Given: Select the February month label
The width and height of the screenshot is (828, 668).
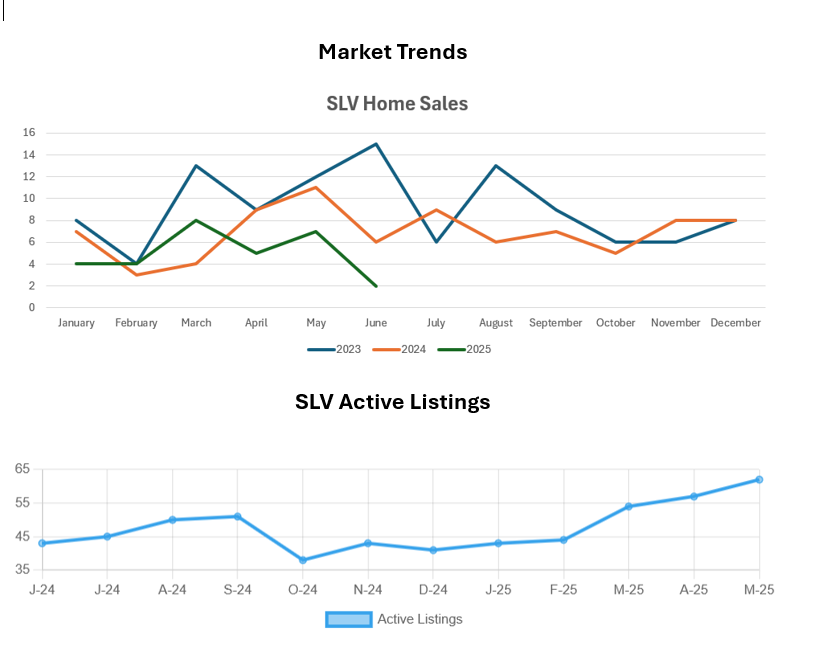Looking at the screenshot, I should click(x=136, y=323).
